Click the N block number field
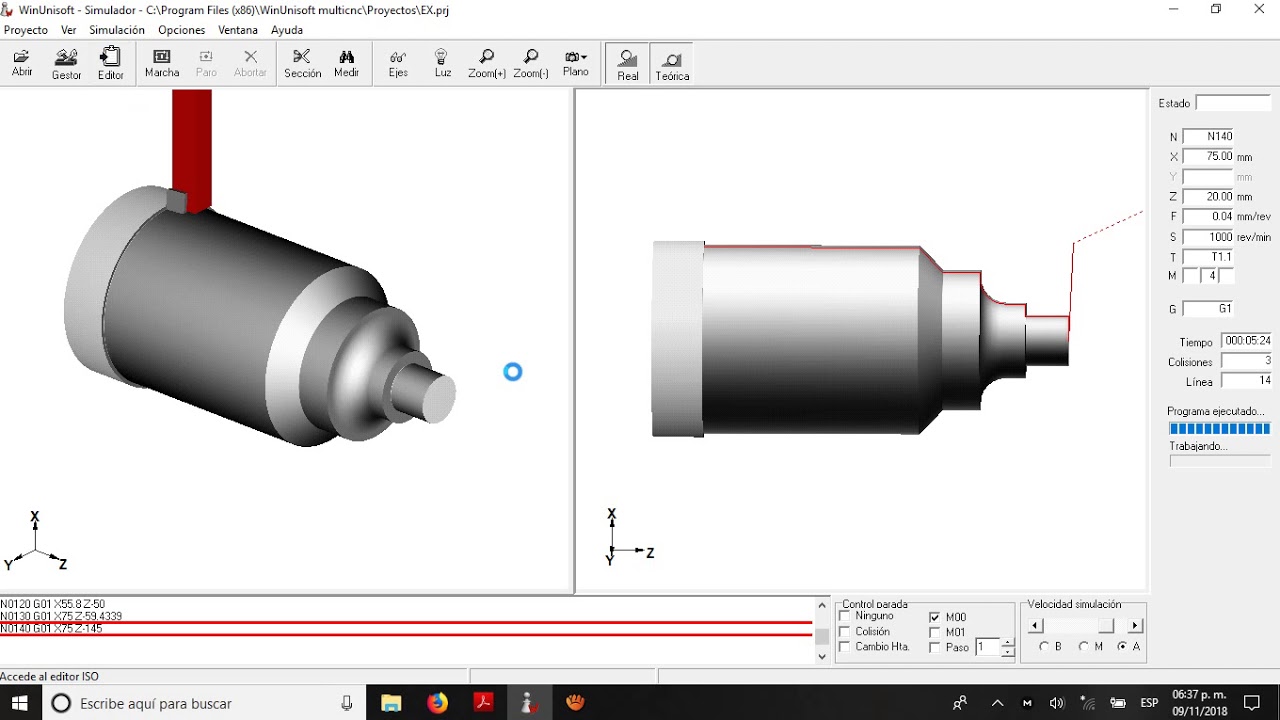The height and width of the screenshot is (720, 1280). [x=1209, y=136]
